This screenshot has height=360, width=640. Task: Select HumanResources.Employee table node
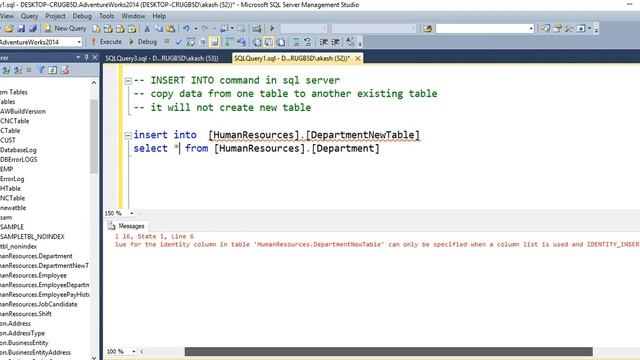point(33,275)
